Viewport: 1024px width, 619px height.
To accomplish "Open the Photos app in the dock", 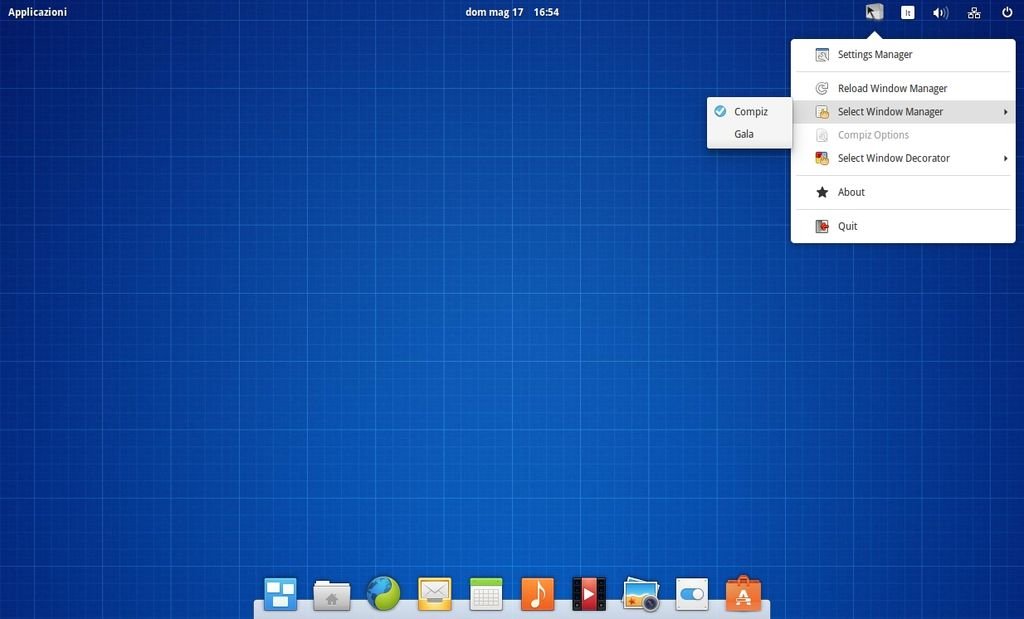I will pos(640,594).
